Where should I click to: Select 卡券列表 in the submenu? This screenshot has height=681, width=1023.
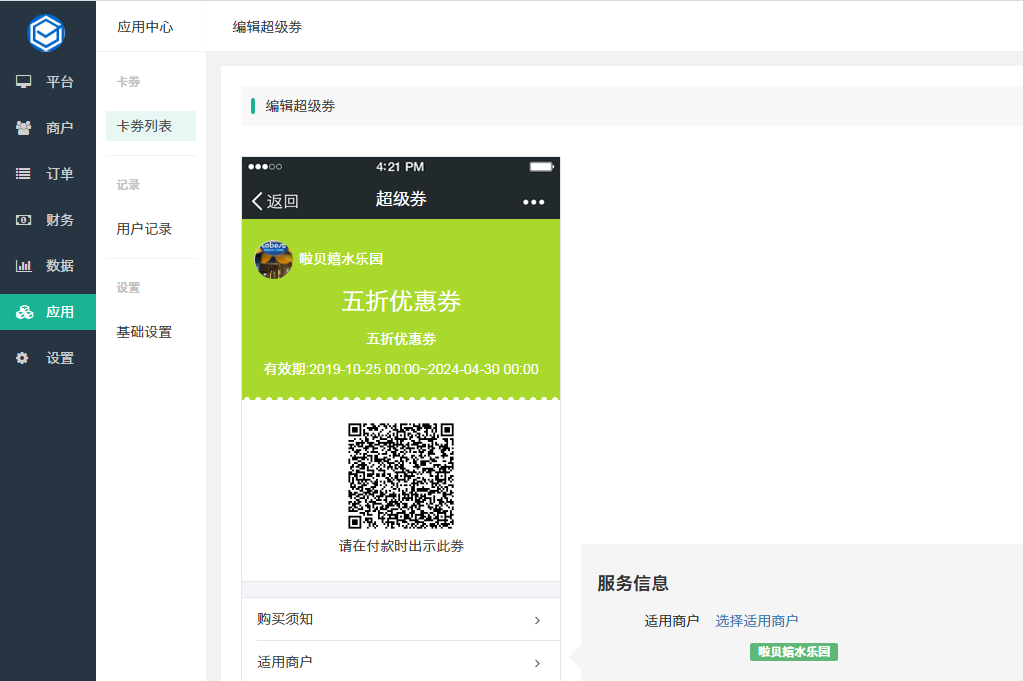151,126
